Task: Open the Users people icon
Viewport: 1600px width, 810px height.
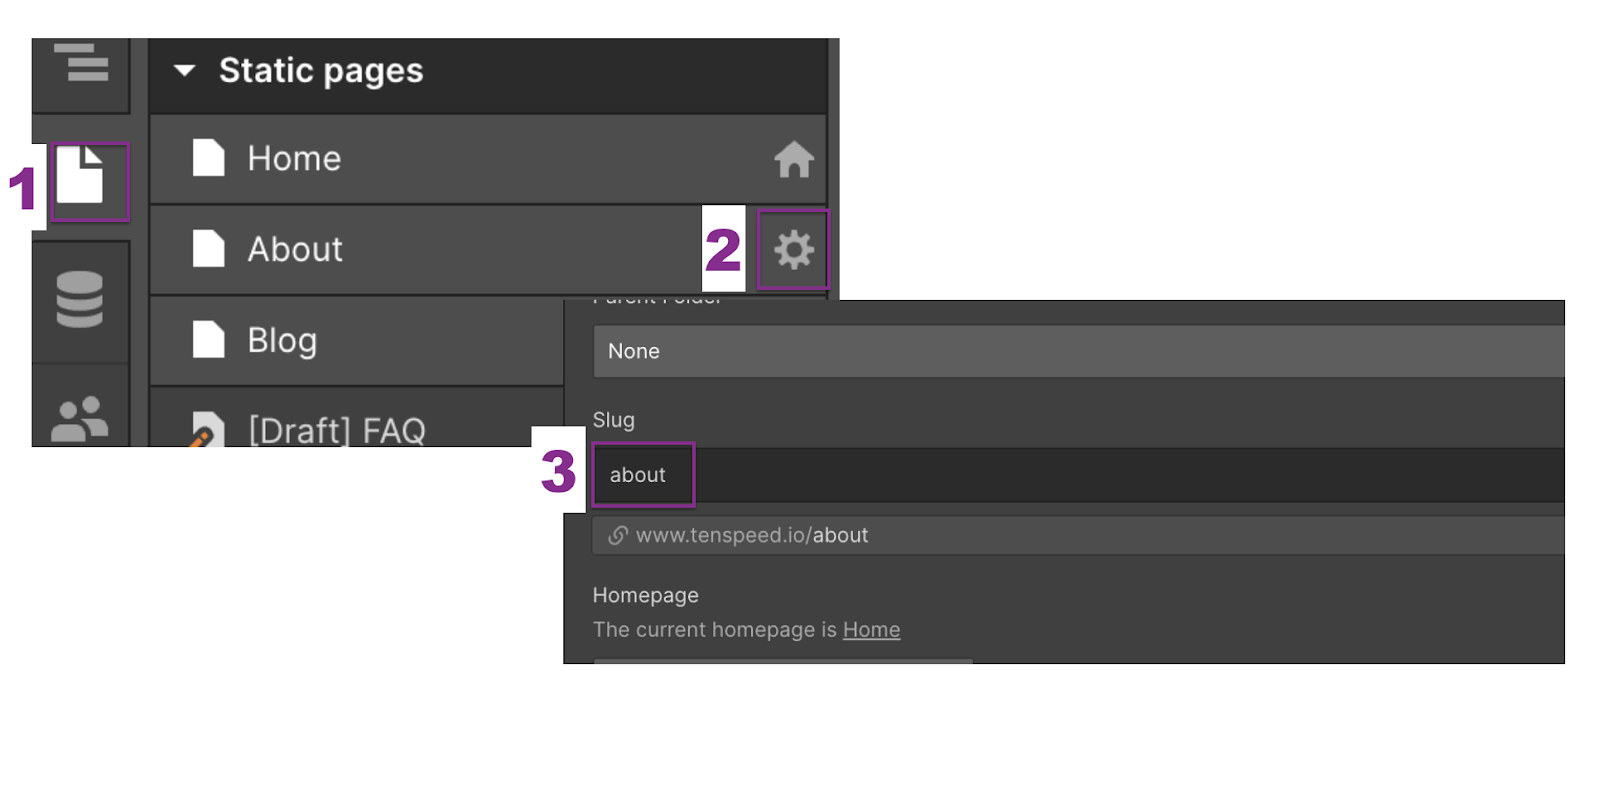Action: tap(80, 418)
